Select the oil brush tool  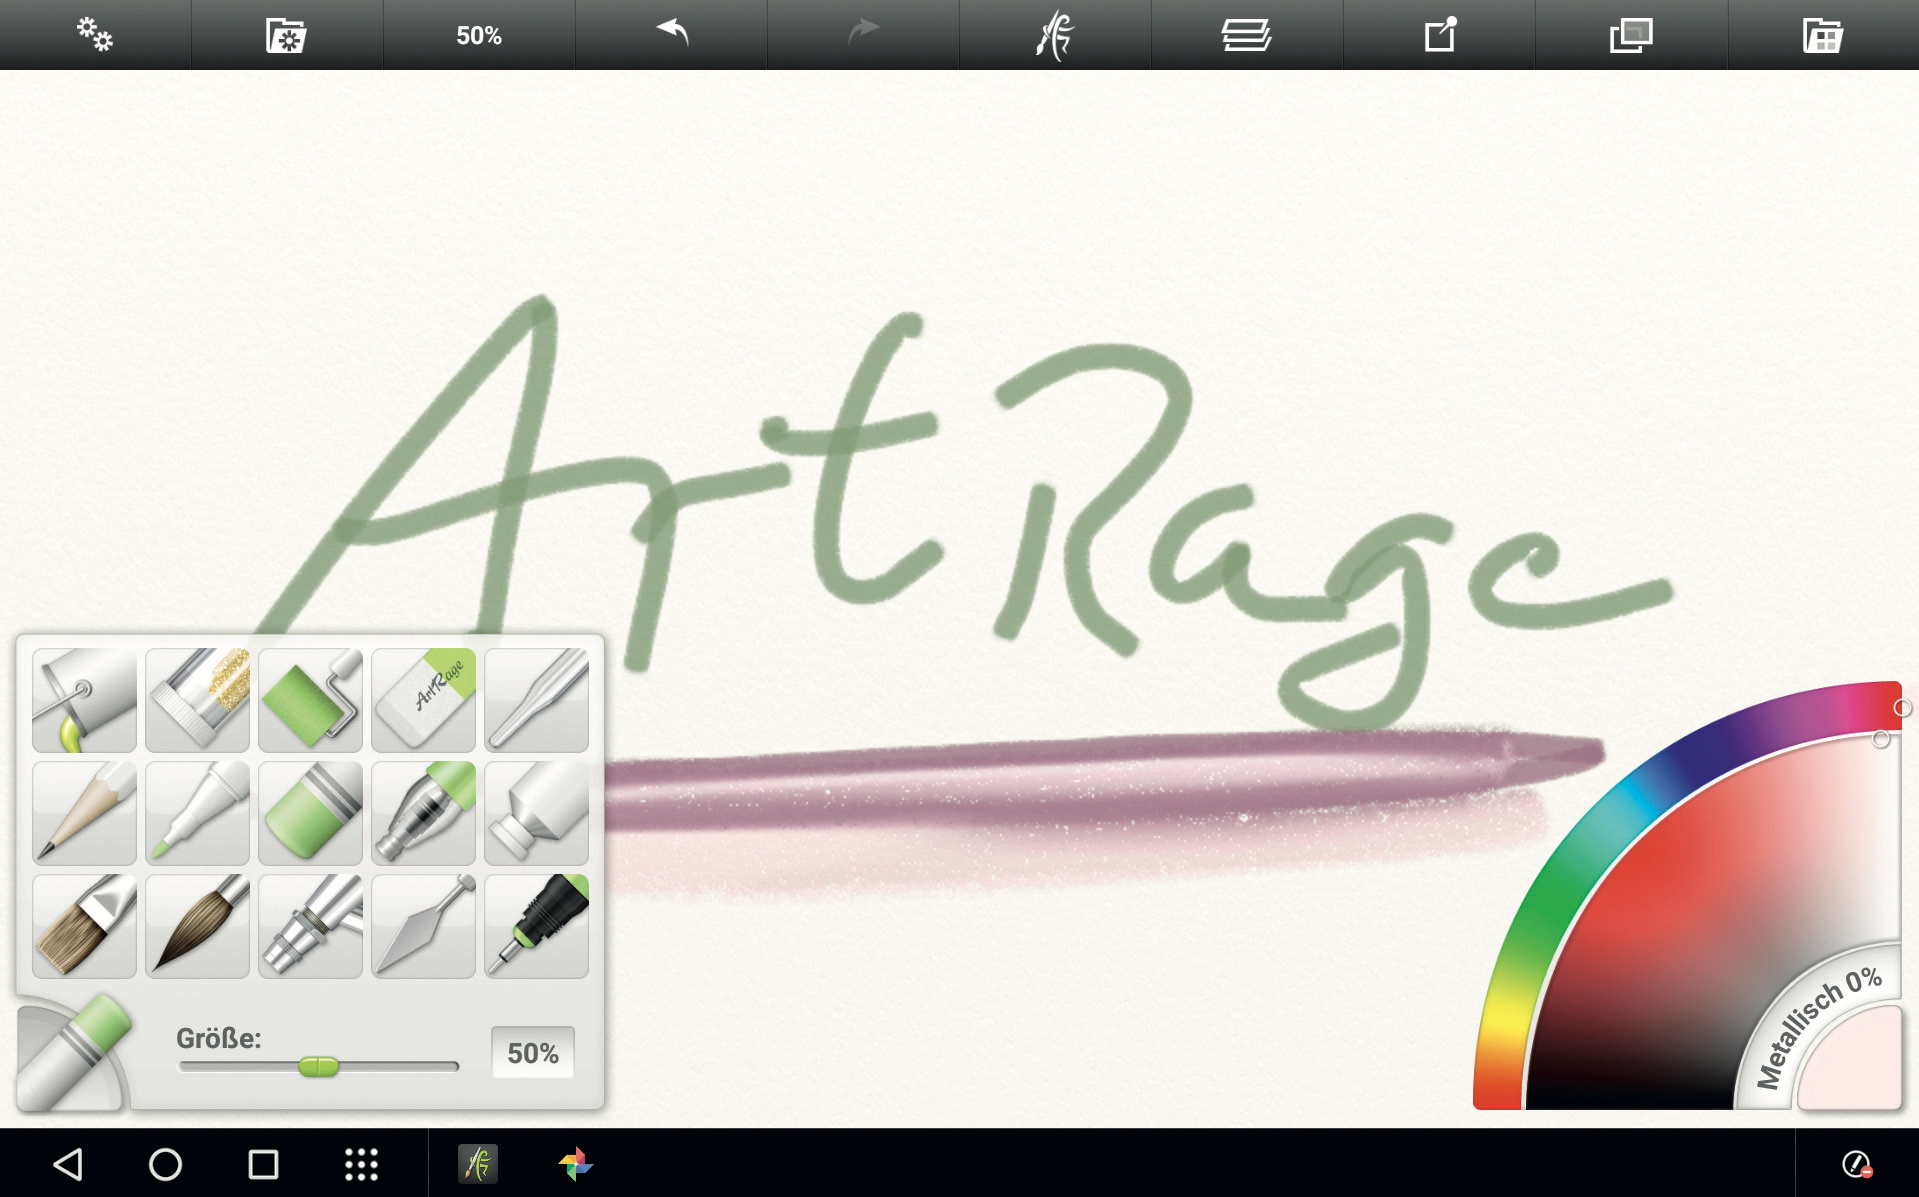(x=84, y=925)
